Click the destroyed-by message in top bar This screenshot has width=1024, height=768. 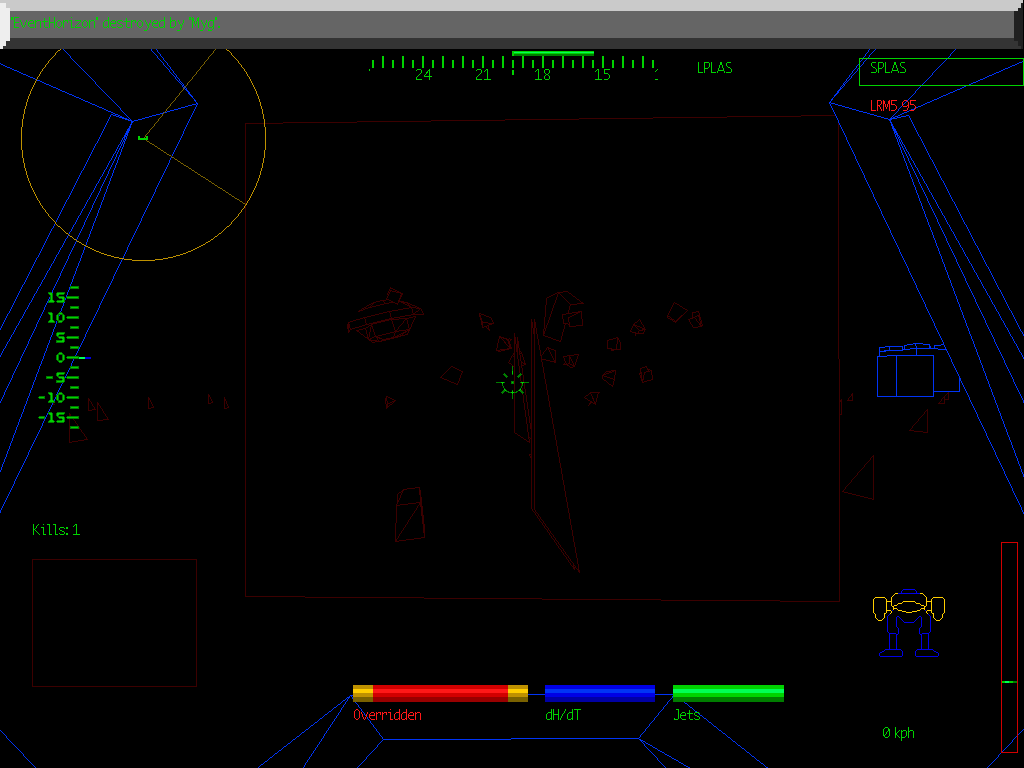[x=117, y=23]
